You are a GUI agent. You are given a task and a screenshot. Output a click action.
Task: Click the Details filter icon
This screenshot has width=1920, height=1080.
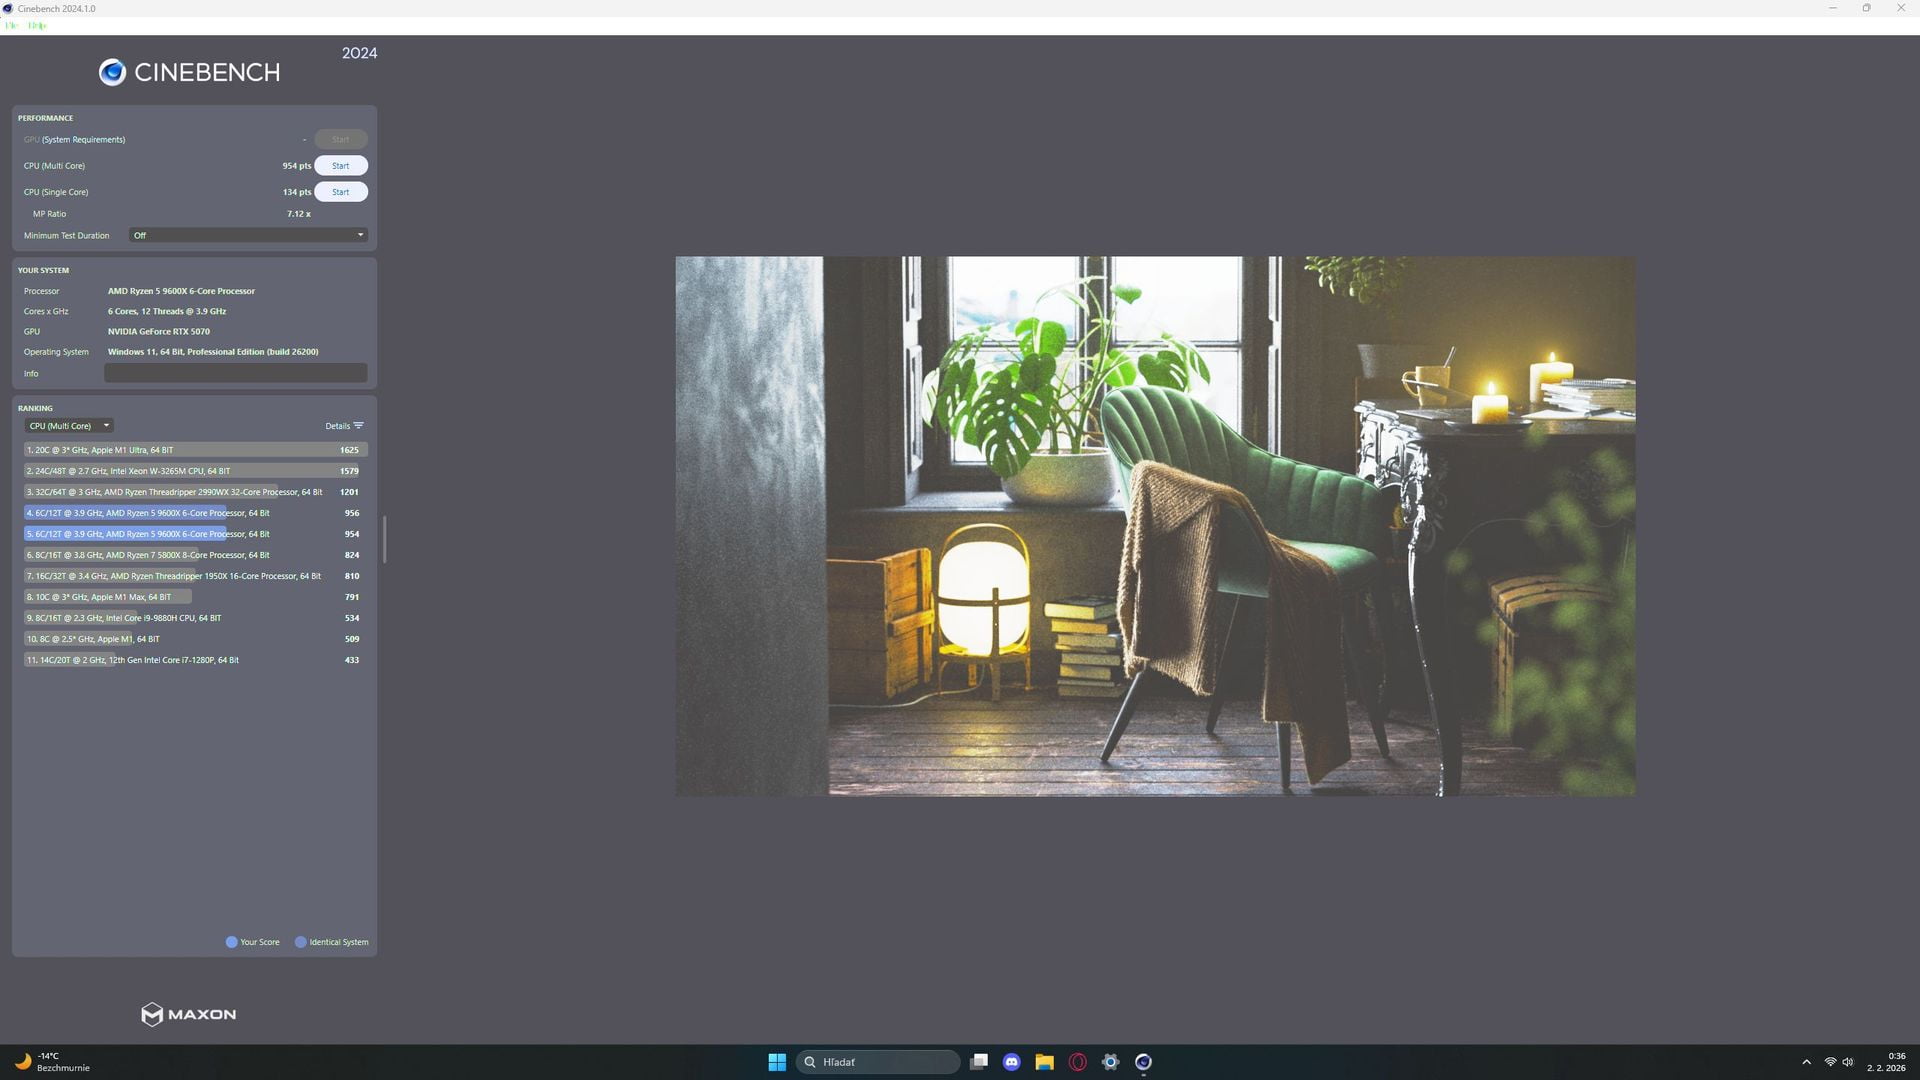[x=359, y=426]
